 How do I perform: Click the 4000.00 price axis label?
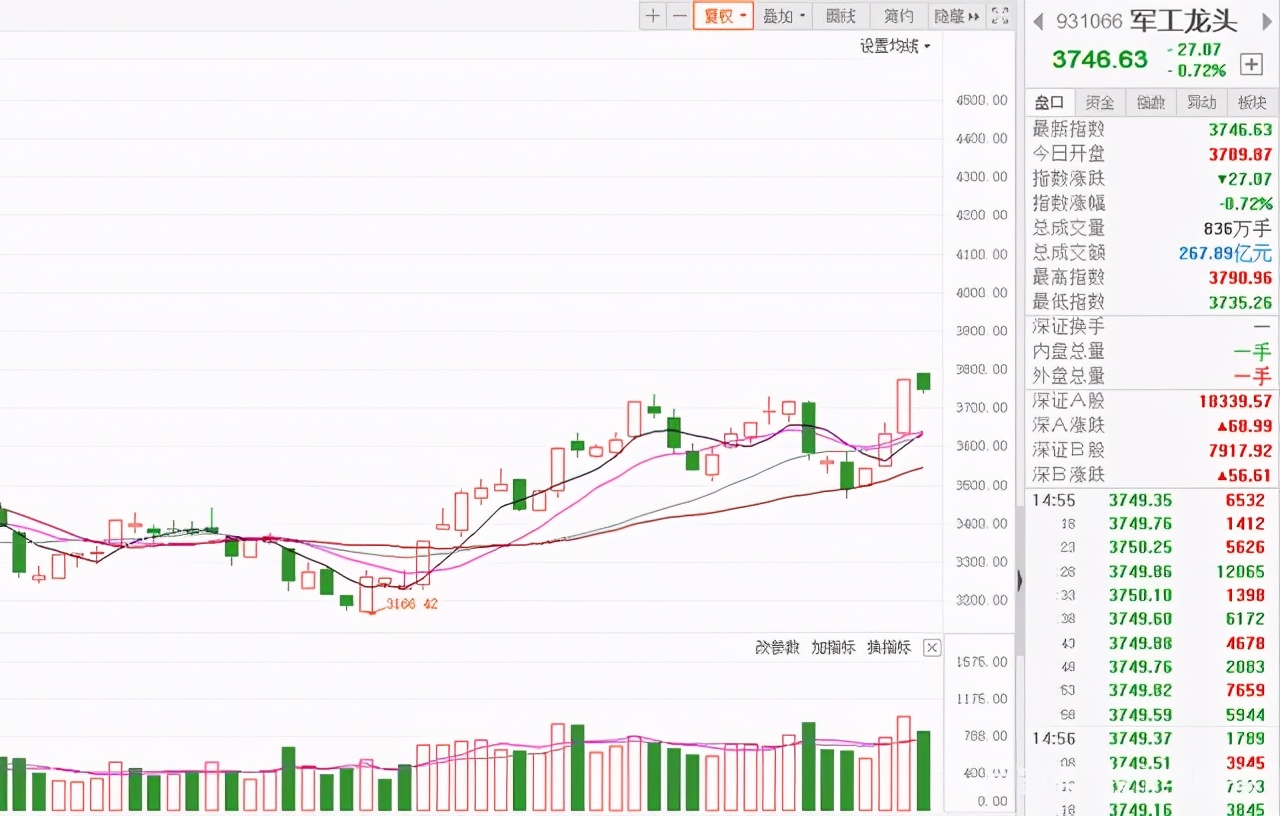point(981,293)
